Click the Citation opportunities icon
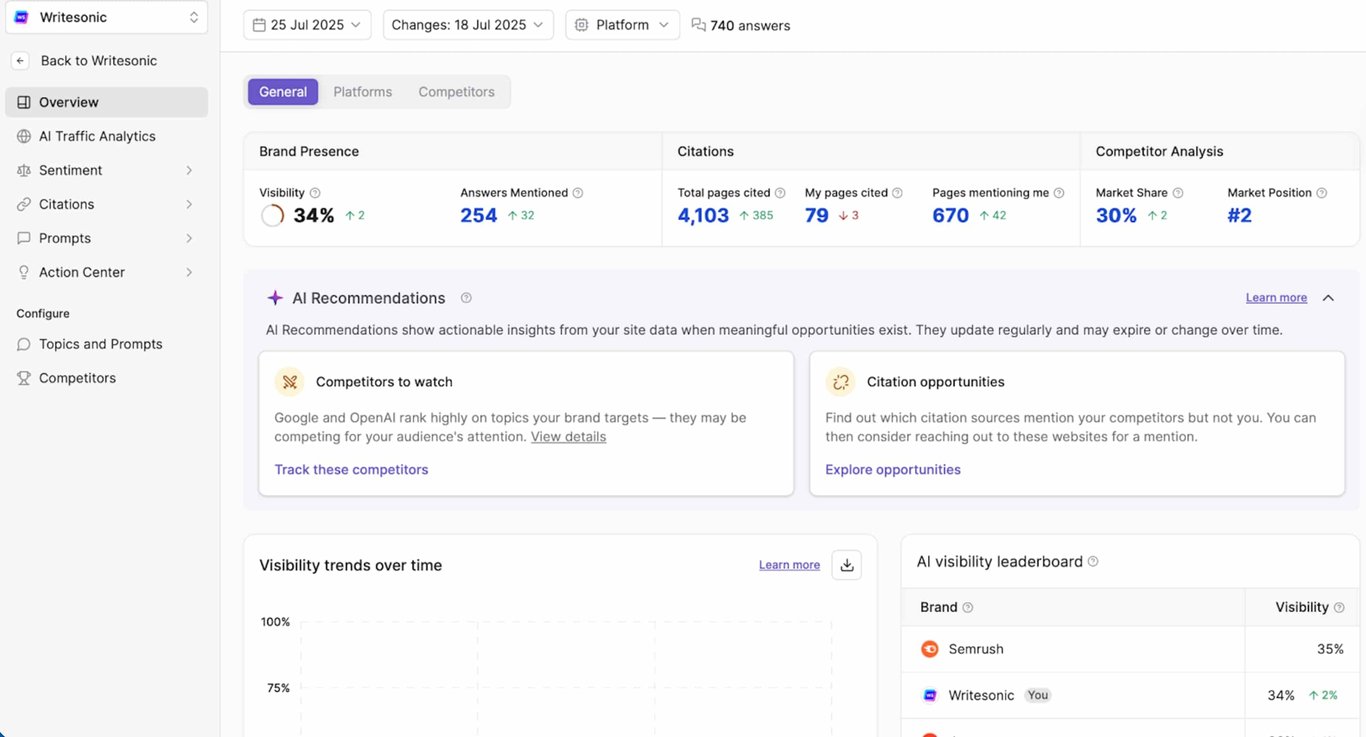Image resolution: width=1366 pixels, height=737 pixels. tap(841, 382)
